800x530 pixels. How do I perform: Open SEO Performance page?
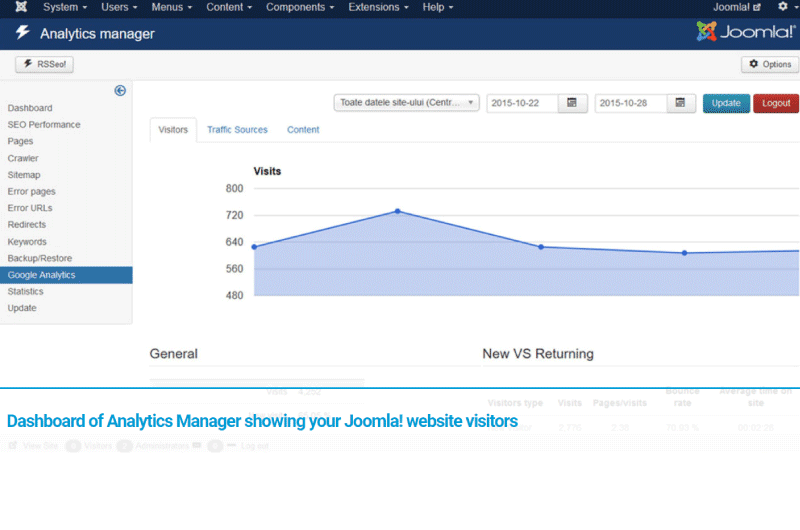(44, 124)
